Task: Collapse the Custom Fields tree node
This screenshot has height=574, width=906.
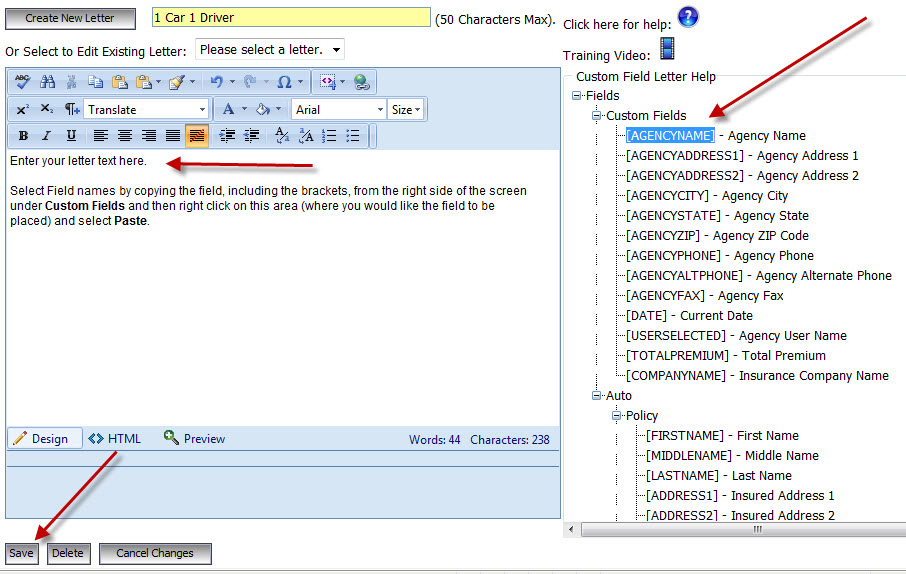Action: [x=597, y=116]
